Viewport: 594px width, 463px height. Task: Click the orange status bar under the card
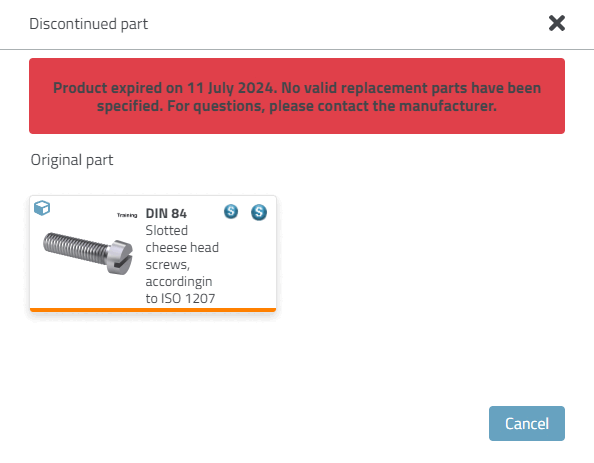[x=153, y=310]
